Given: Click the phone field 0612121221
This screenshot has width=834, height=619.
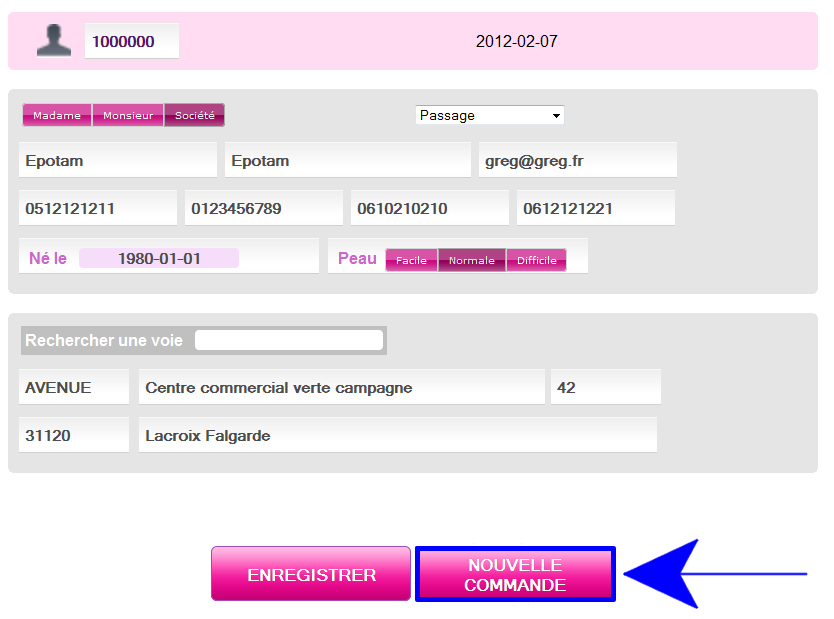Looking at the screenshot, I should point(595,209).
